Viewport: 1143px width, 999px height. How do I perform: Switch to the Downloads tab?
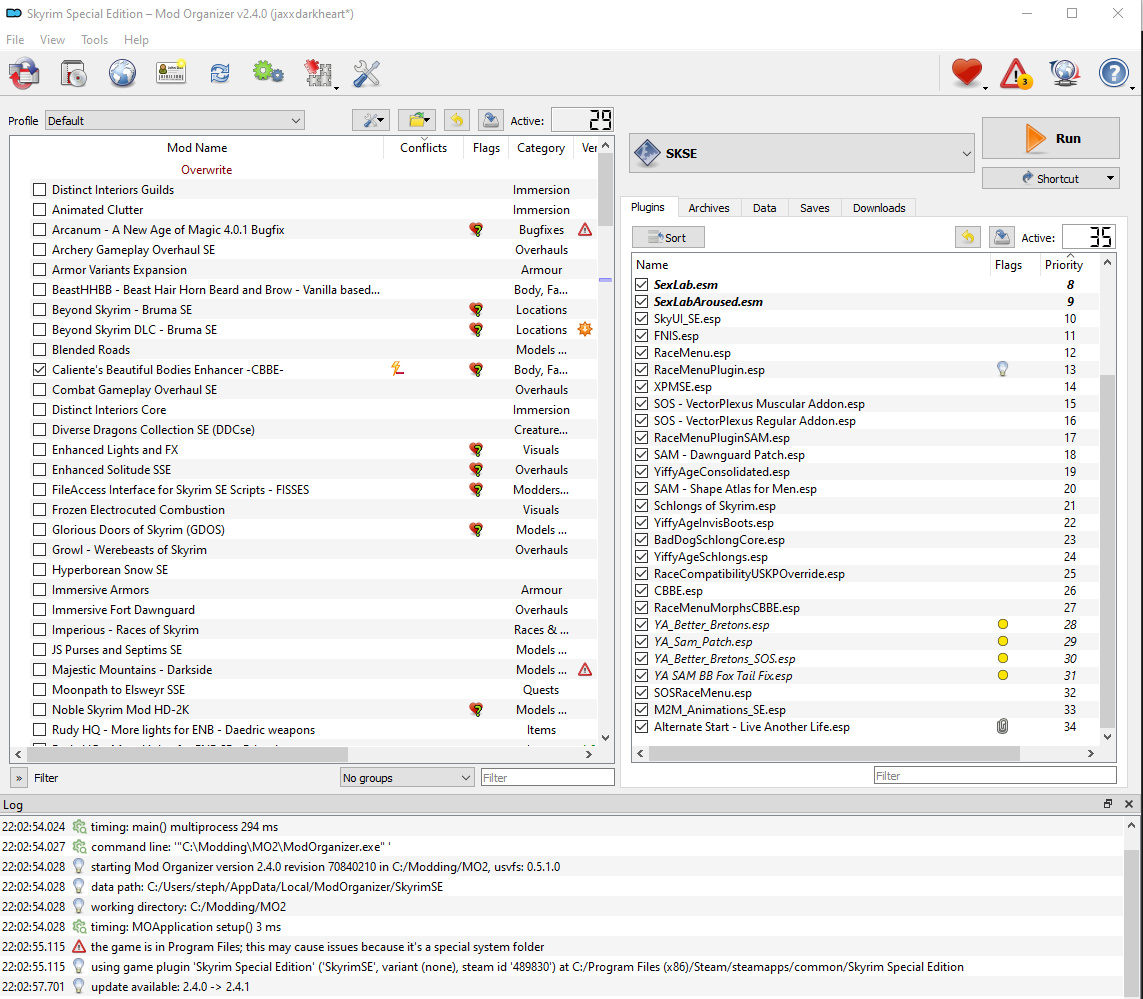[879, 208]
